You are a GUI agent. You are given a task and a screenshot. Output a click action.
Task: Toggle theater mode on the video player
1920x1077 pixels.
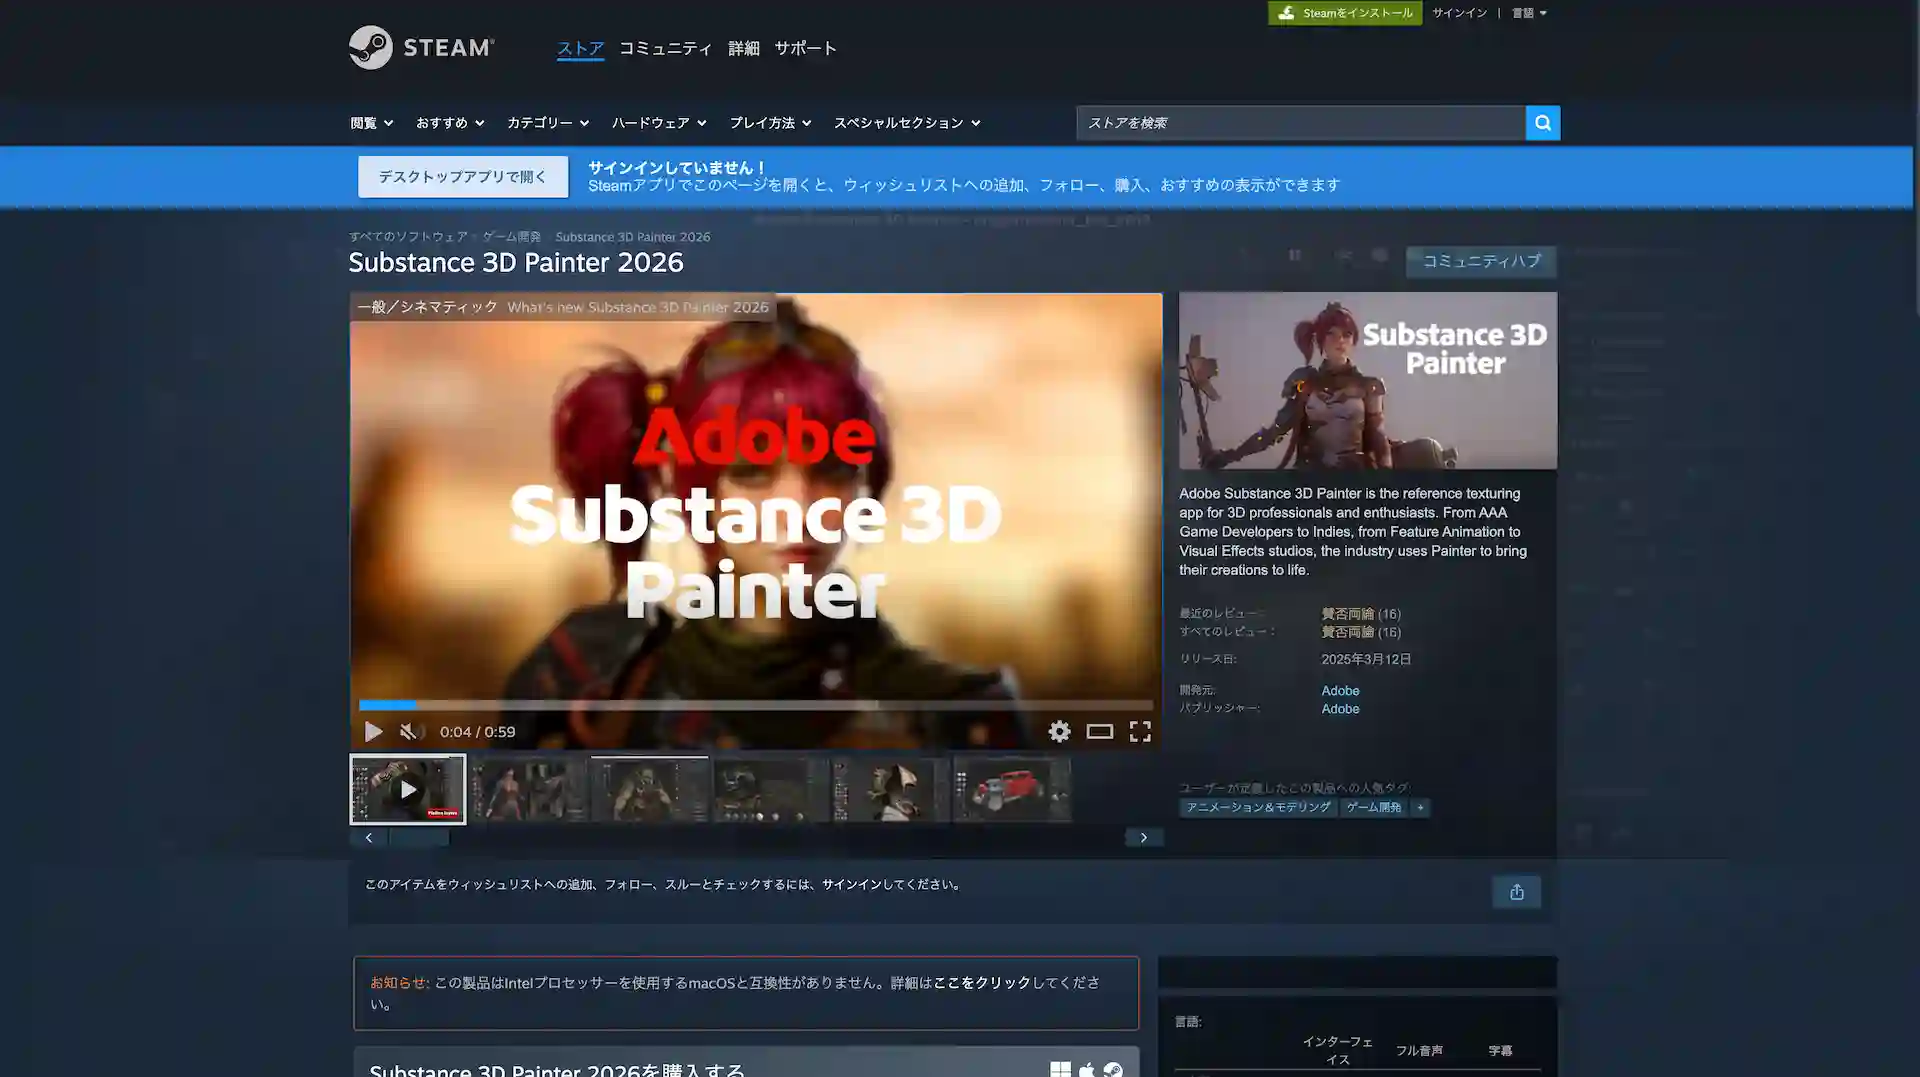tap(1099, 732)
